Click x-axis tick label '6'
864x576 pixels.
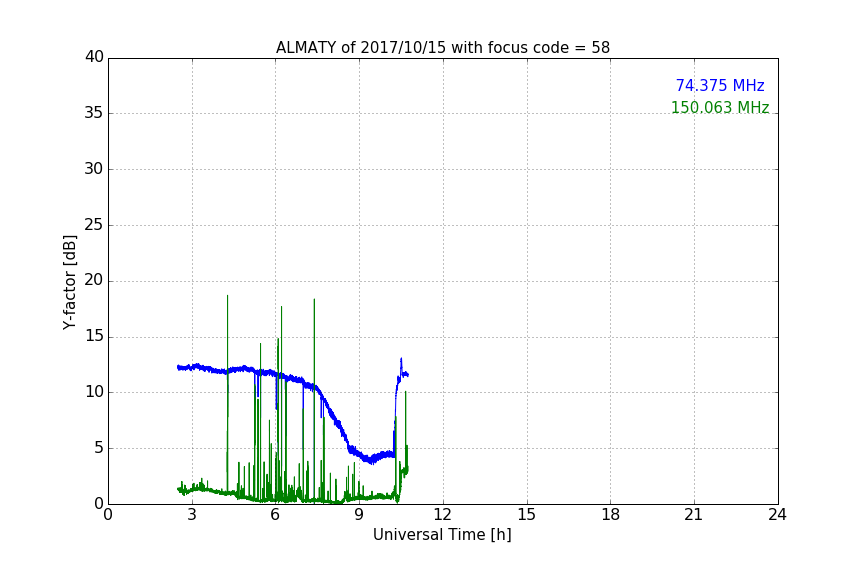click(276, 515)
